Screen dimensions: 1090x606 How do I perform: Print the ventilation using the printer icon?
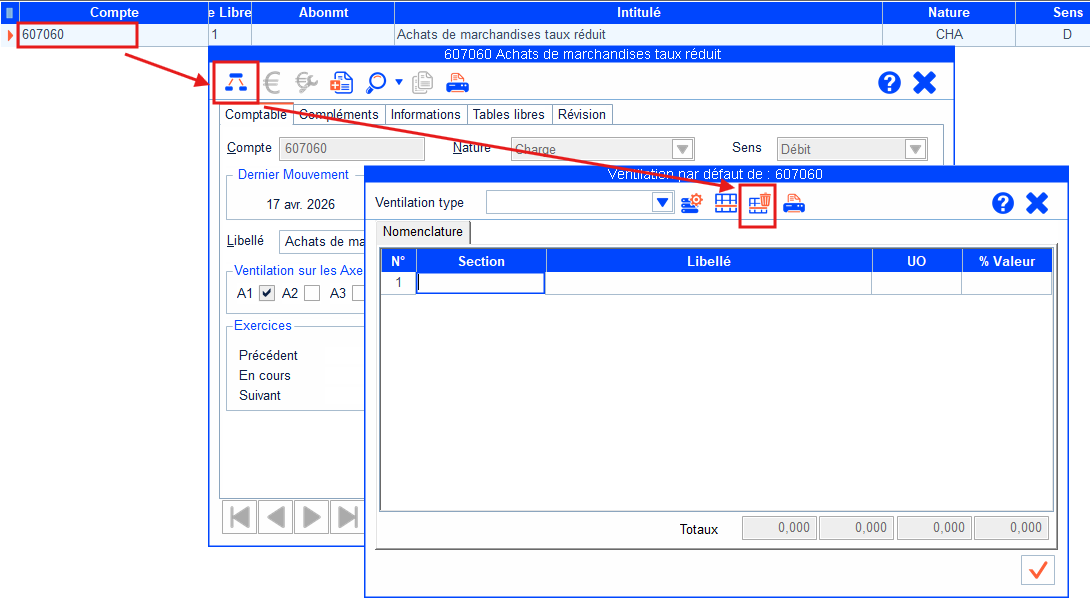click(794, 203)
